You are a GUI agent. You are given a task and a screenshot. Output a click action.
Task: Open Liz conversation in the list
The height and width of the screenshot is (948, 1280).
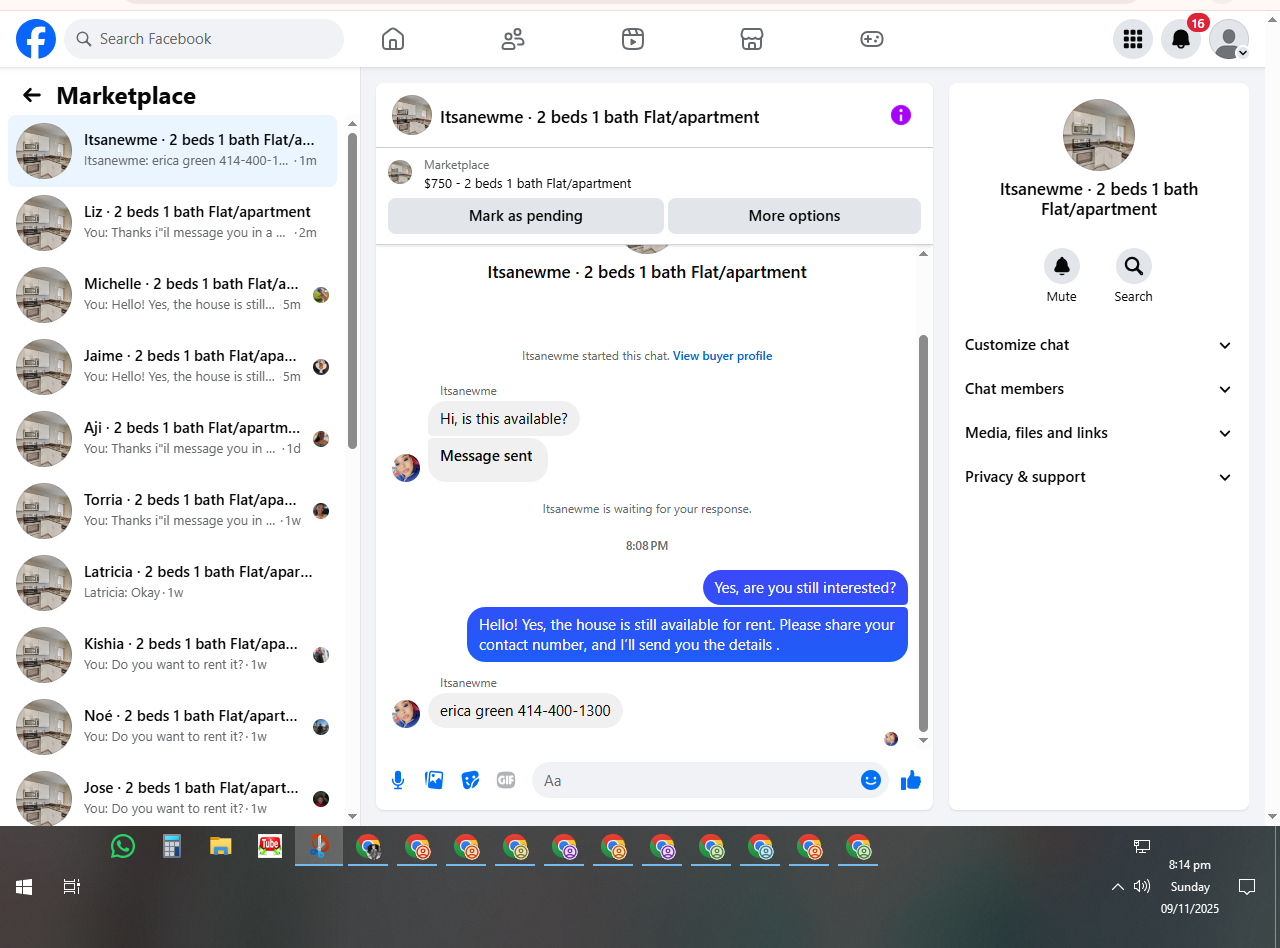pyautogui.click(x=172, y=223)
